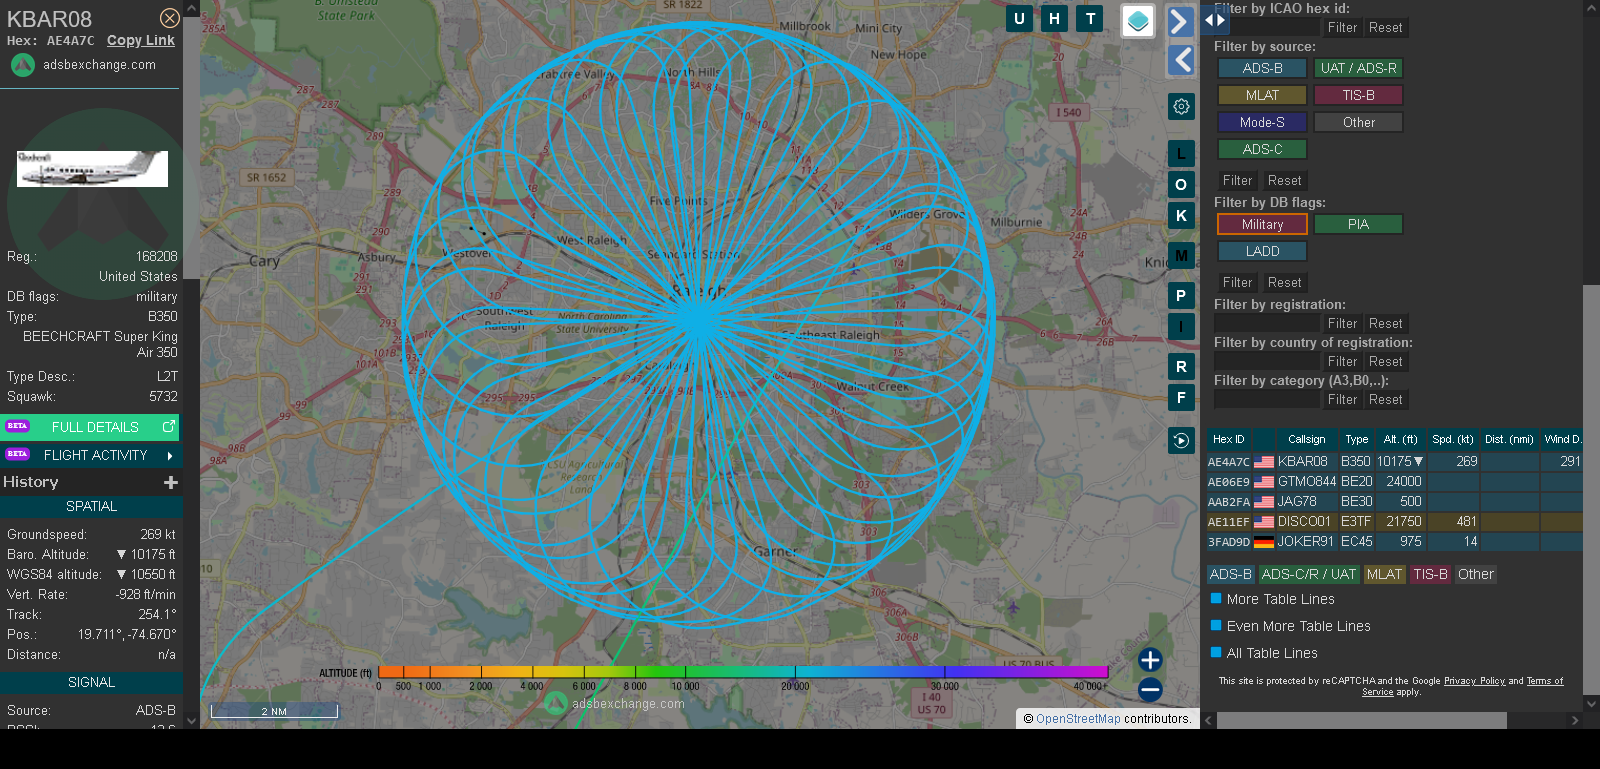Reset the ICAO hex id filter
1600x769 pixels.
1385,28
